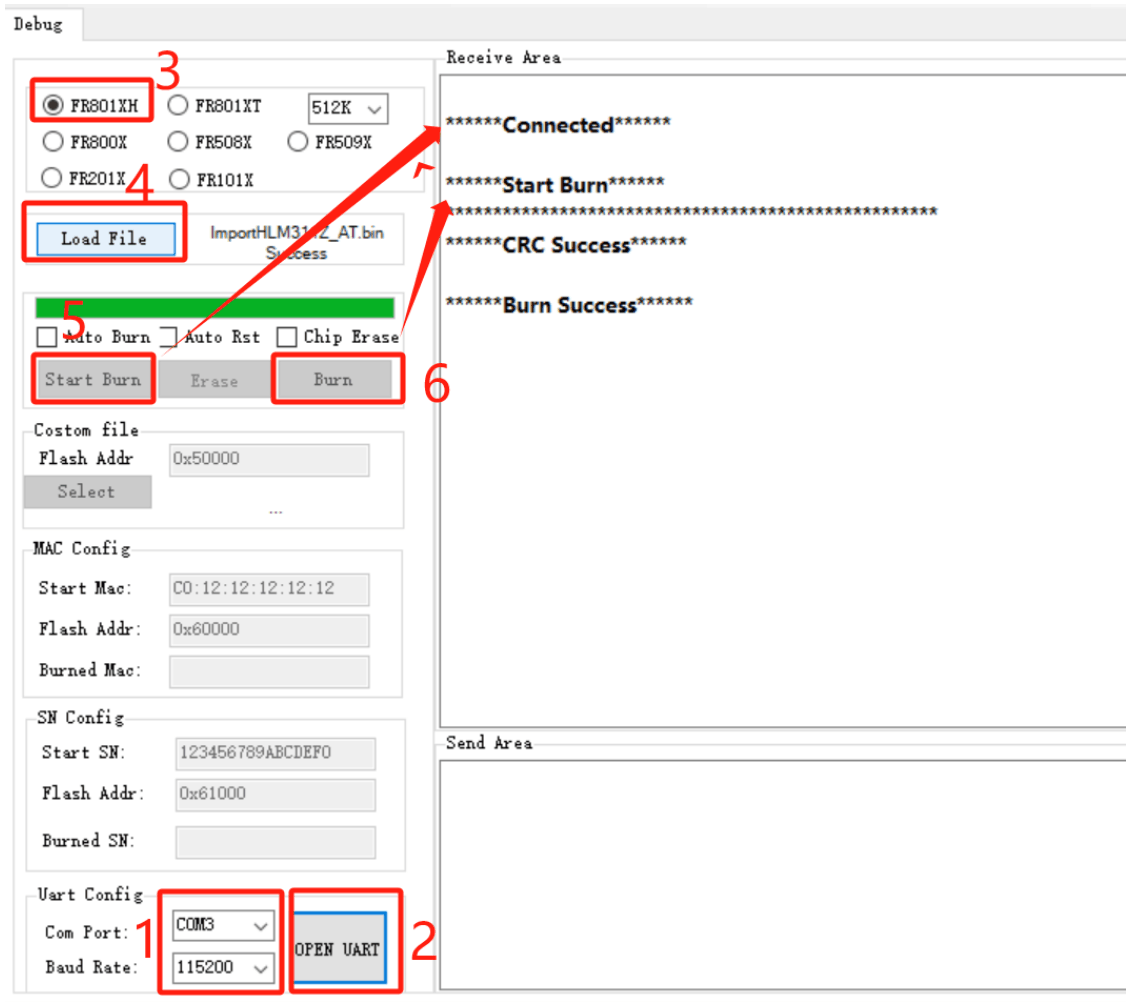Click the Start Mac input field

269,590
